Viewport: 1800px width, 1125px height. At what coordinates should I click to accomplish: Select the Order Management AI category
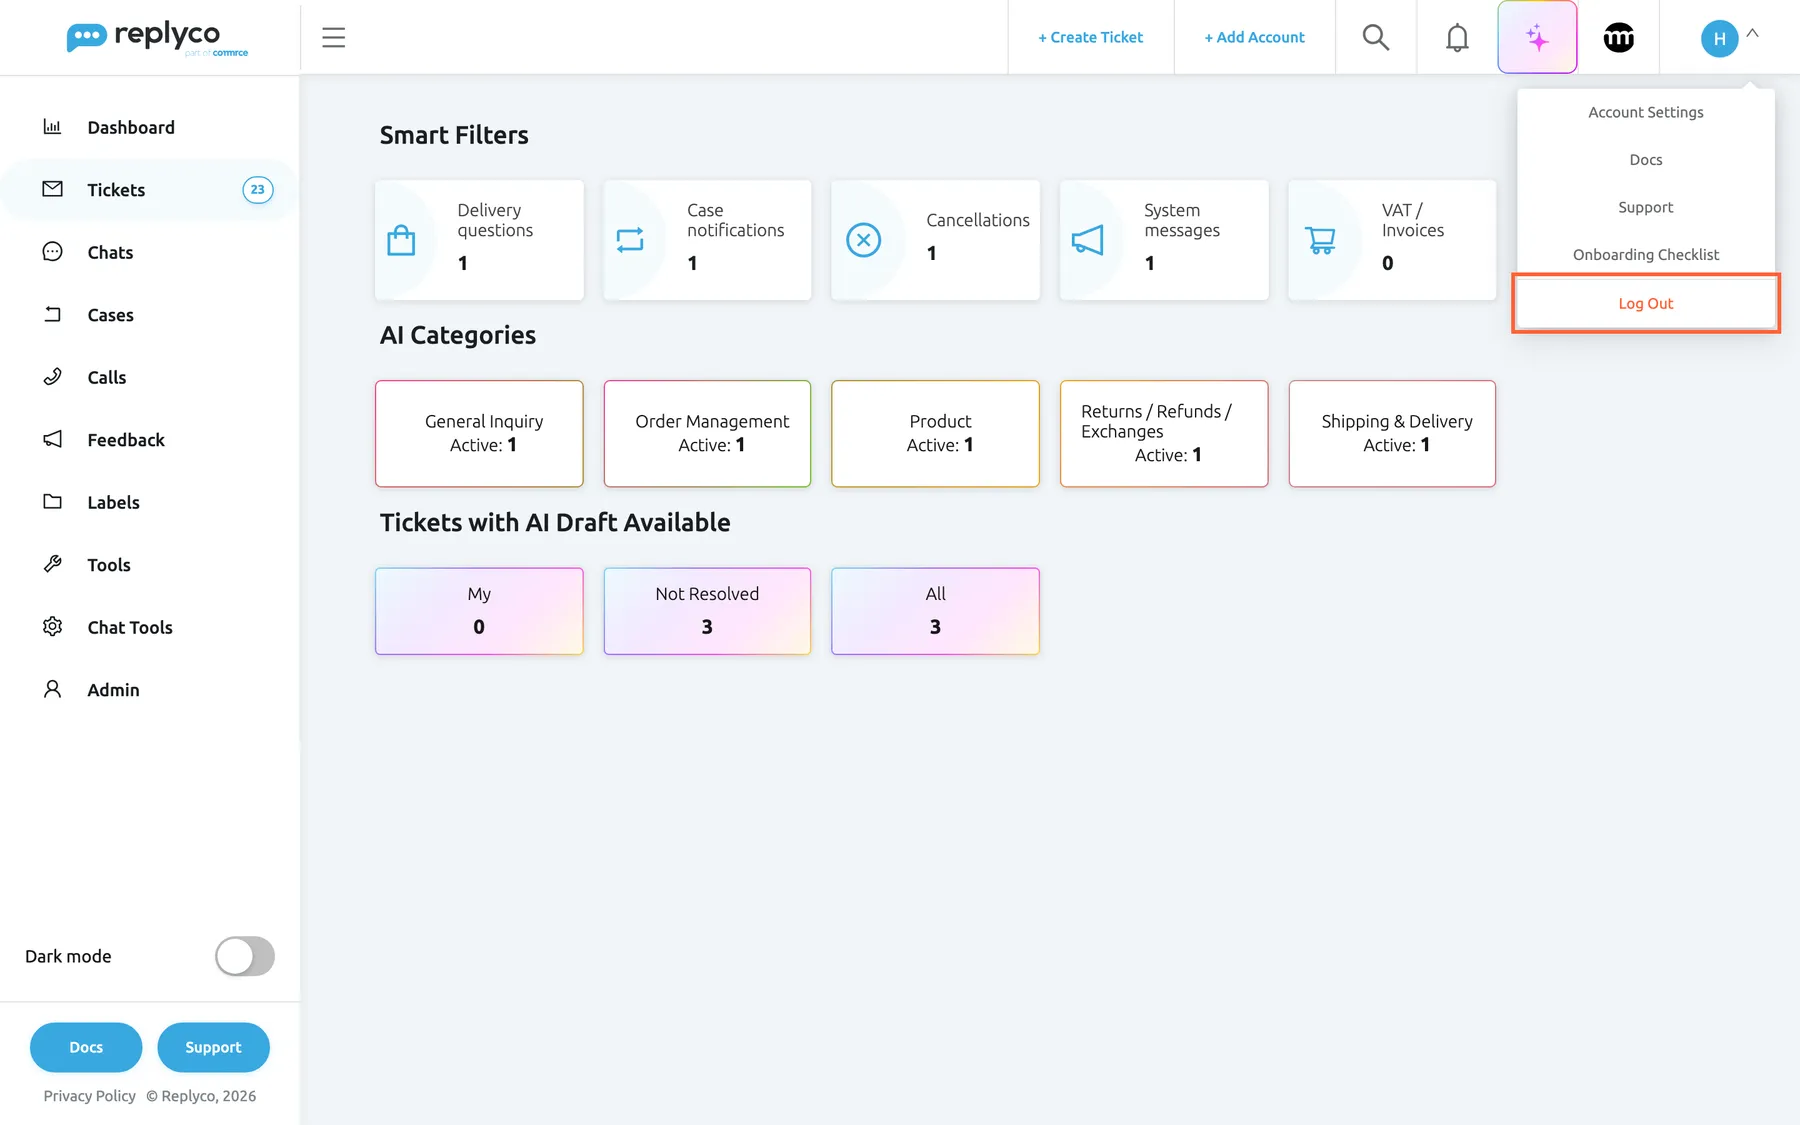click(x=707, y=433)
